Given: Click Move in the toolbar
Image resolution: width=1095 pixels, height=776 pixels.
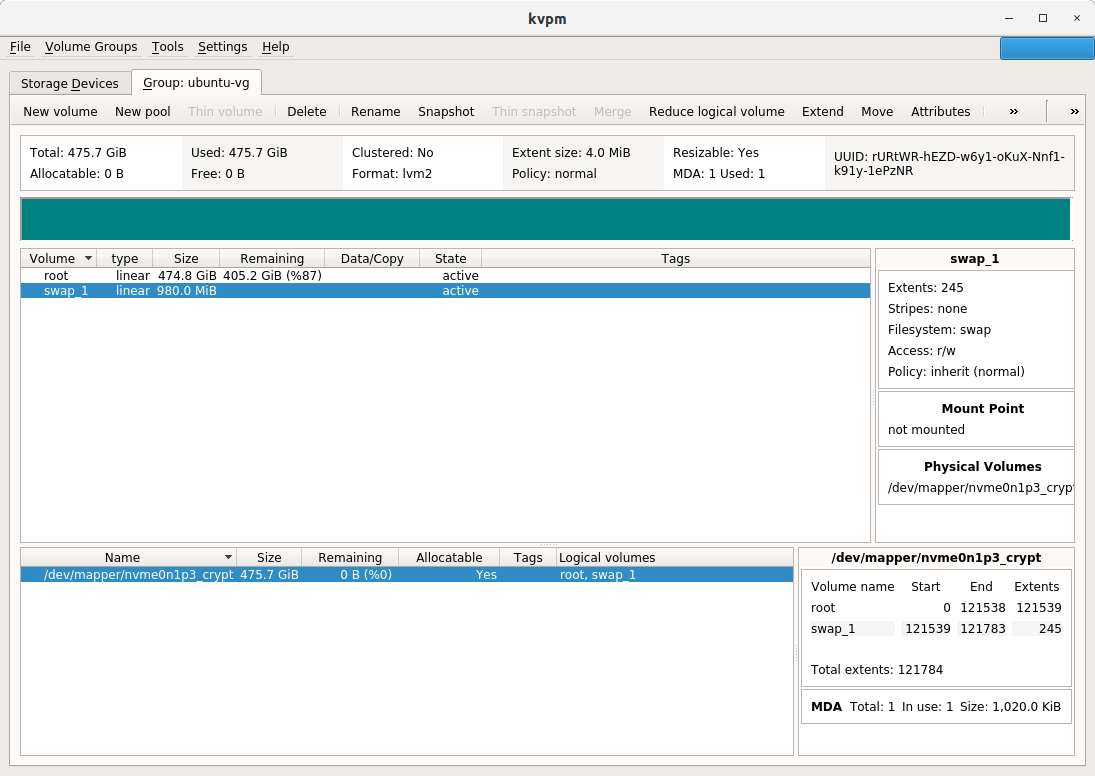Looking at the screenshot, I should point(877,112).
